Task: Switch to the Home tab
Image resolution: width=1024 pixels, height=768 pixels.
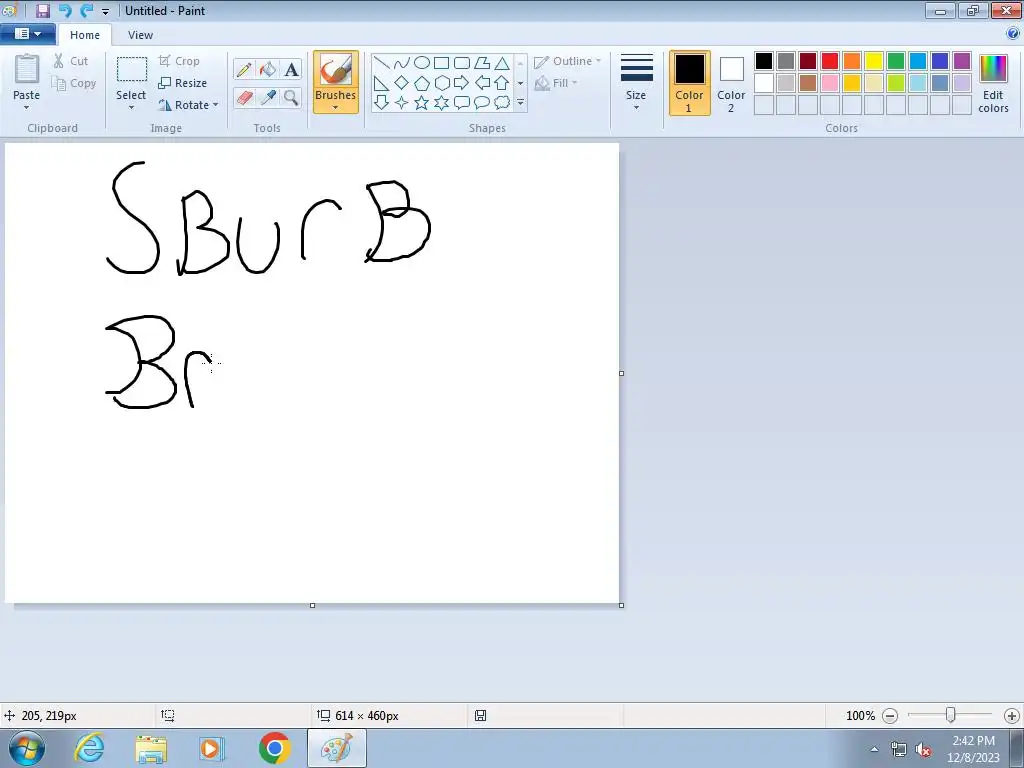Action: (85, 35)
